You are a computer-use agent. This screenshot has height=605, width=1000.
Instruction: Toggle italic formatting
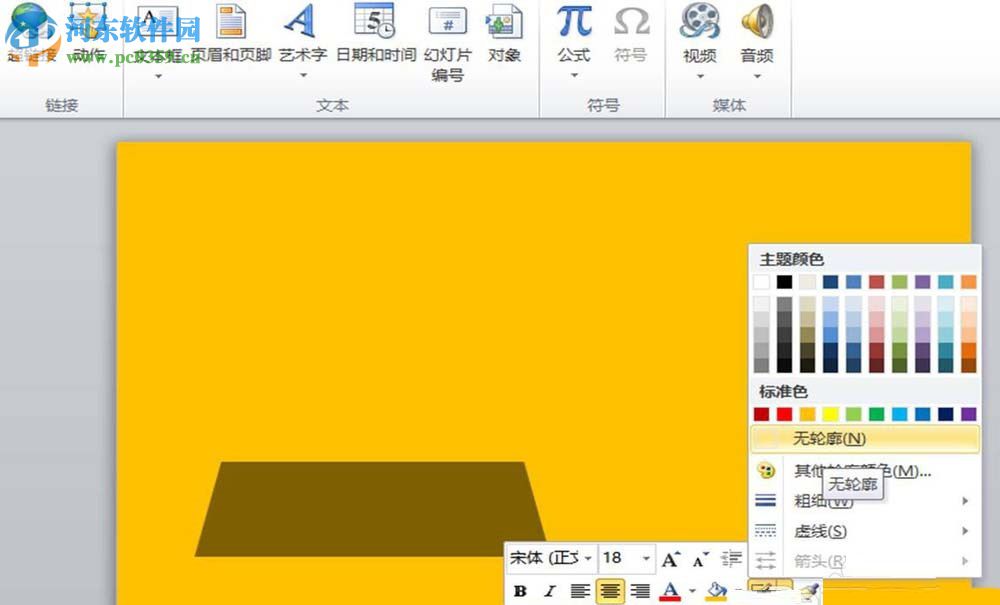click(549, 590)
